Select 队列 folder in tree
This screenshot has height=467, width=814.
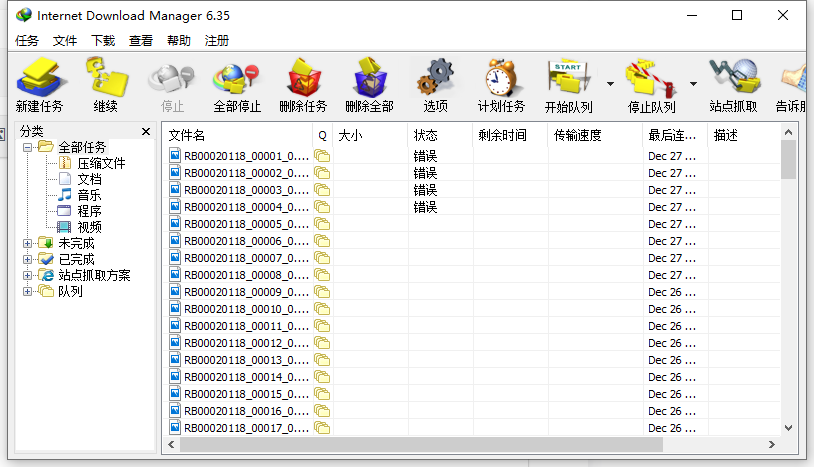tap(70, 292)
